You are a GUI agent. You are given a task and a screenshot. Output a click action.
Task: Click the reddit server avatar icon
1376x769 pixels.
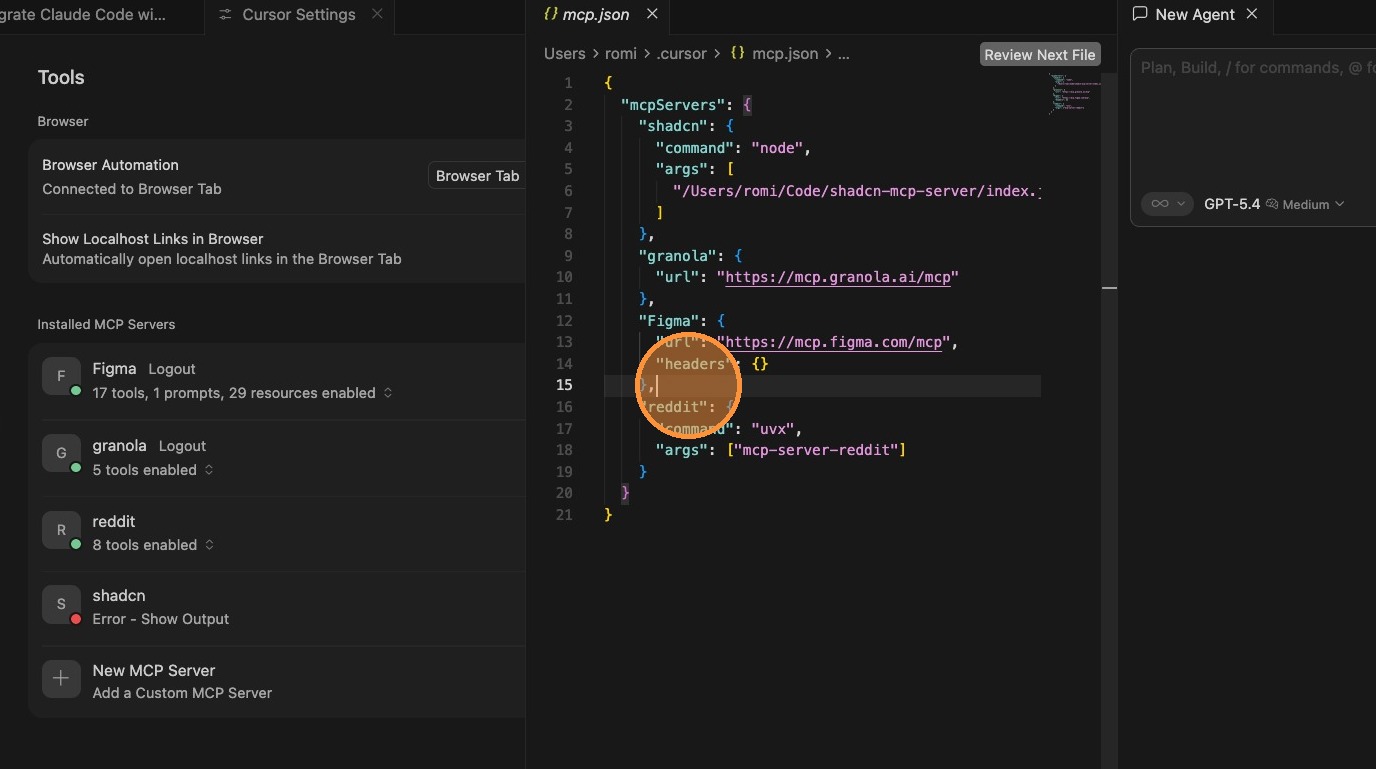(x=61, y=530)
